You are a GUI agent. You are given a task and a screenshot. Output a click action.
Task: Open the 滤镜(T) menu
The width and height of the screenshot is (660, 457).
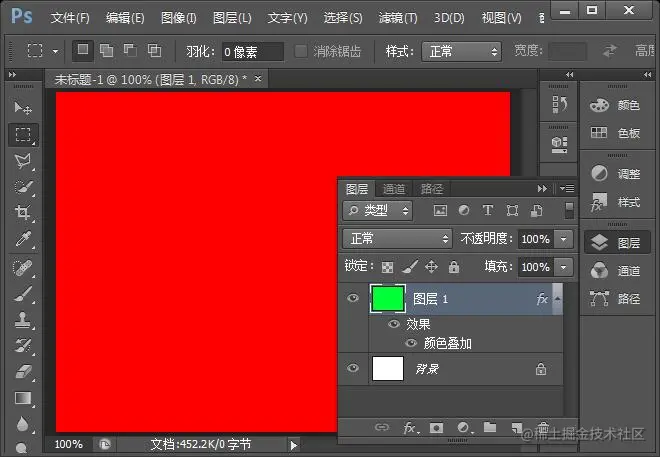pyautogui.click(x=397, y=18)
